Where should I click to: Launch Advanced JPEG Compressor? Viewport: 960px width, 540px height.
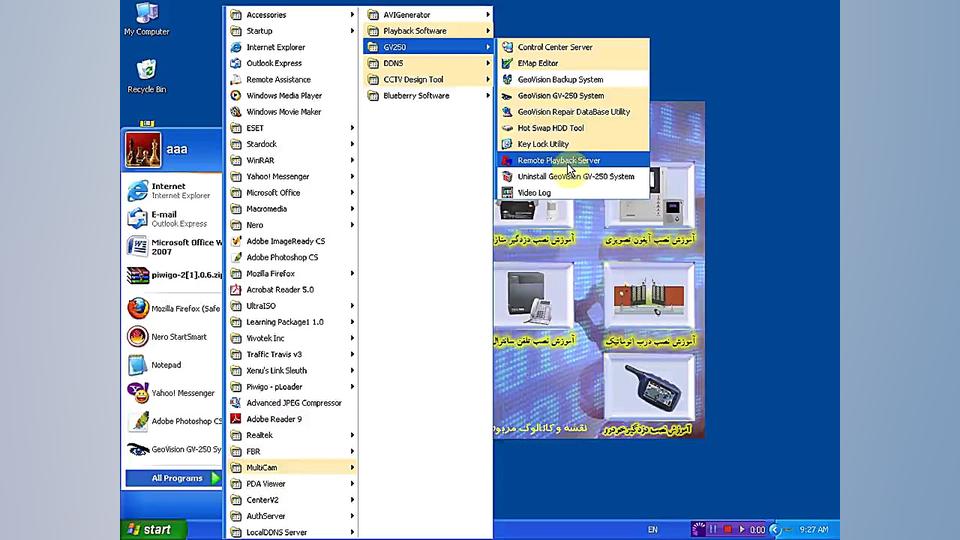tap(291, 403)
